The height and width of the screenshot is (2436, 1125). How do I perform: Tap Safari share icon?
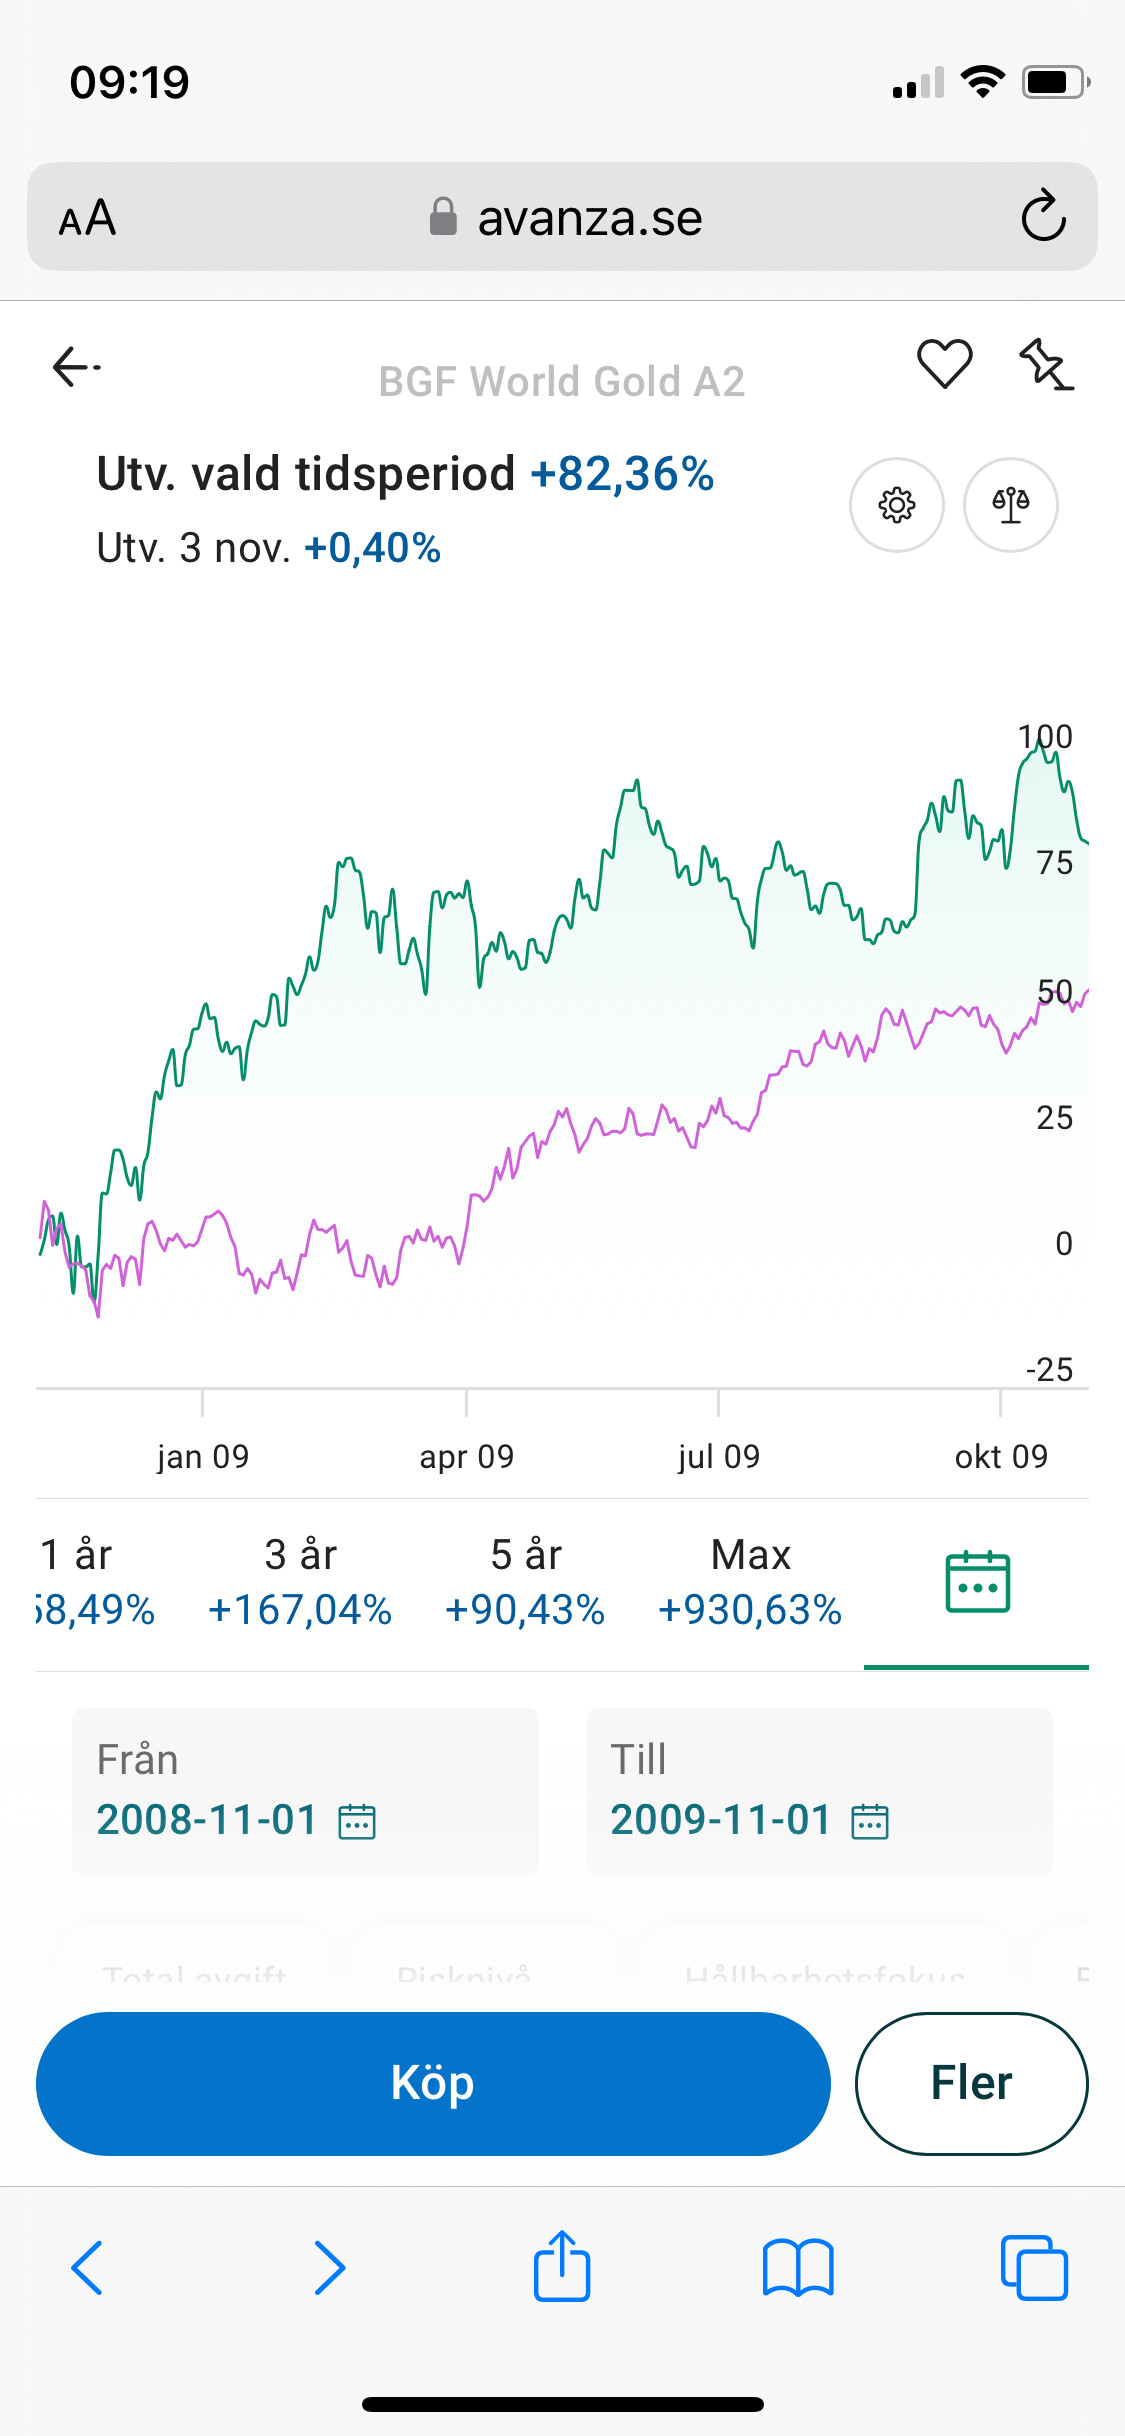point(562,2267)
